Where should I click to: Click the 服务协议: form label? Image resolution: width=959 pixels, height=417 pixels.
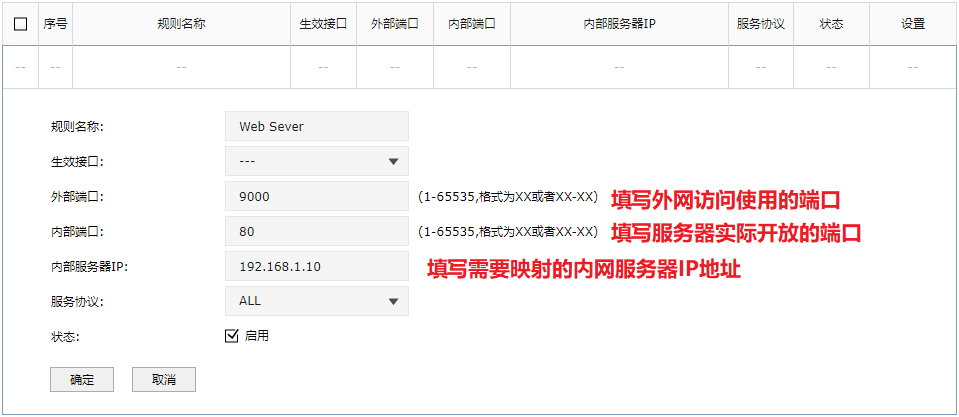coord(77,301)
